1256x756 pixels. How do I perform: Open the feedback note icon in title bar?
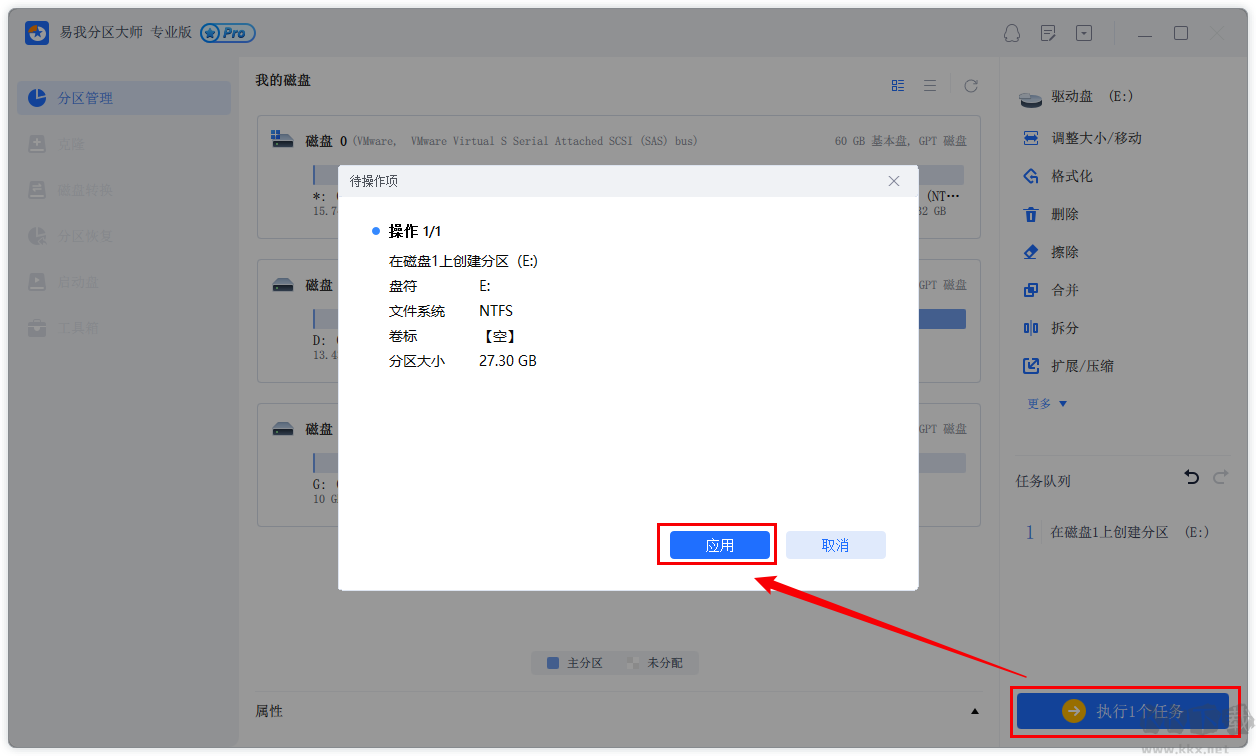coord(1048,33)
